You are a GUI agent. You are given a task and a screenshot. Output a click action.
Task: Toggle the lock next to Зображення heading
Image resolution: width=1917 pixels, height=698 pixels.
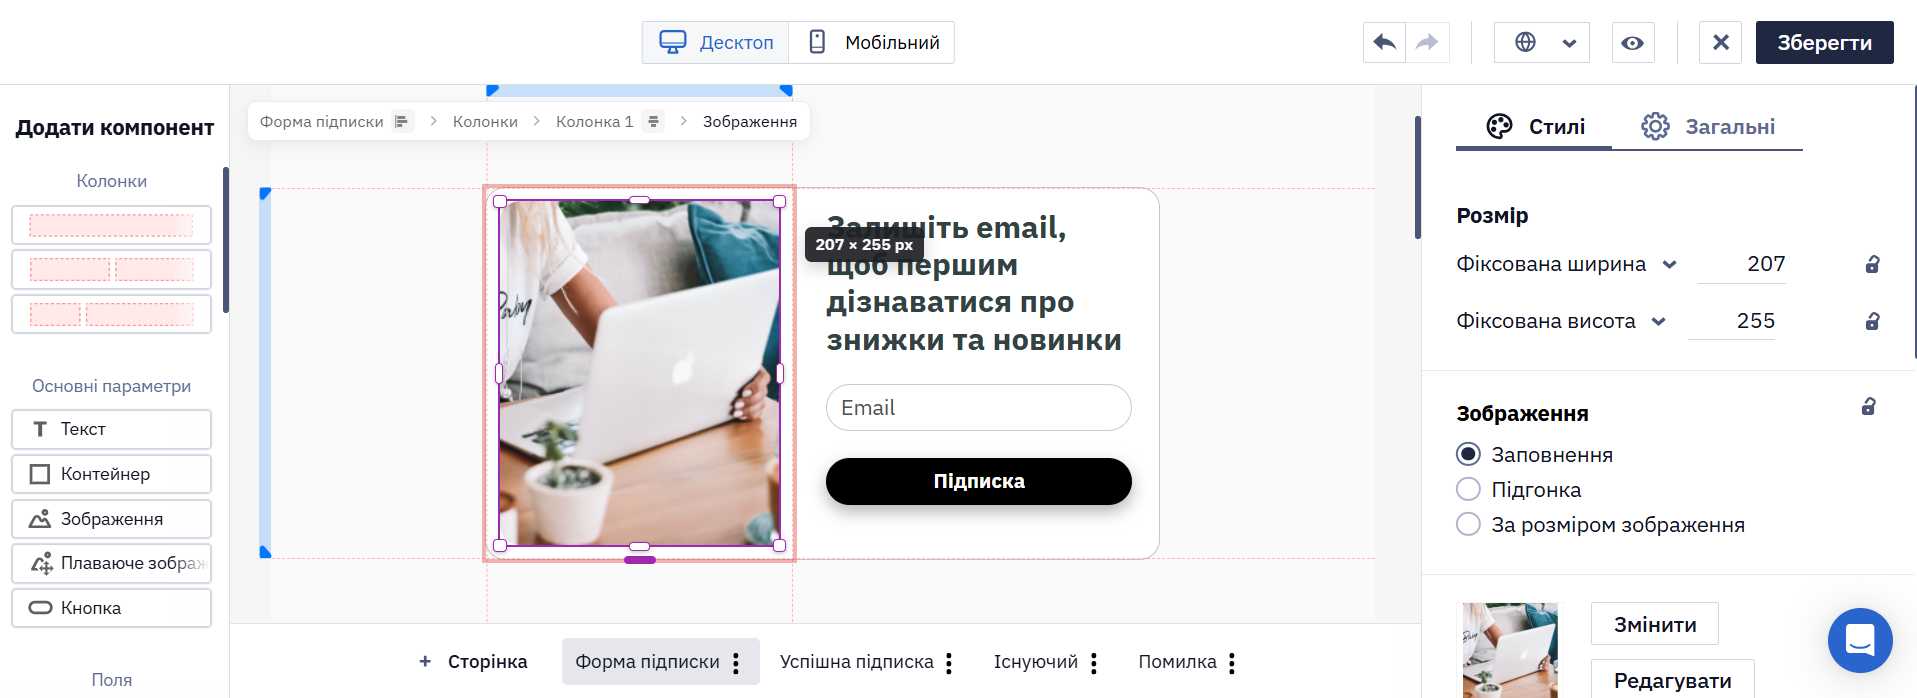(x=1868, y=407)
